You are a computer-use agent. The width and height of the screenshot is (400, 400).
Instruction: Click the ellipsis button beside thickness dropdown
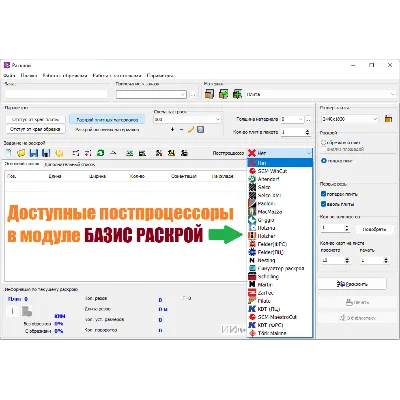pyautogui.click(x=308, y=119)
